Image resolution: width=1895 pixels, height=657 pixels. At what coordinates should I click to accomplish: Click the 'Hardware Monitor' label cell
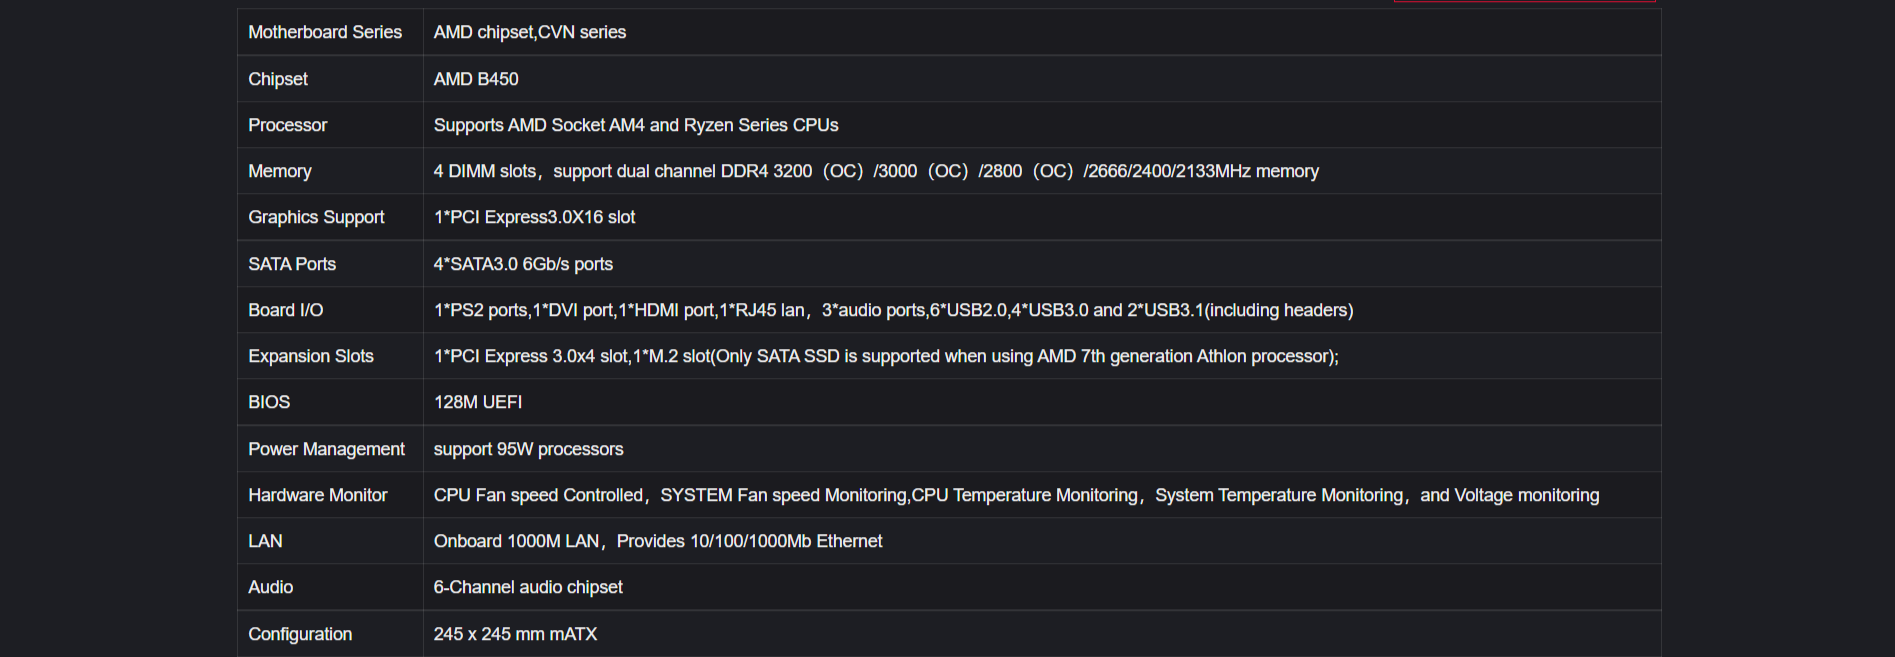click(x=317, y=495)
